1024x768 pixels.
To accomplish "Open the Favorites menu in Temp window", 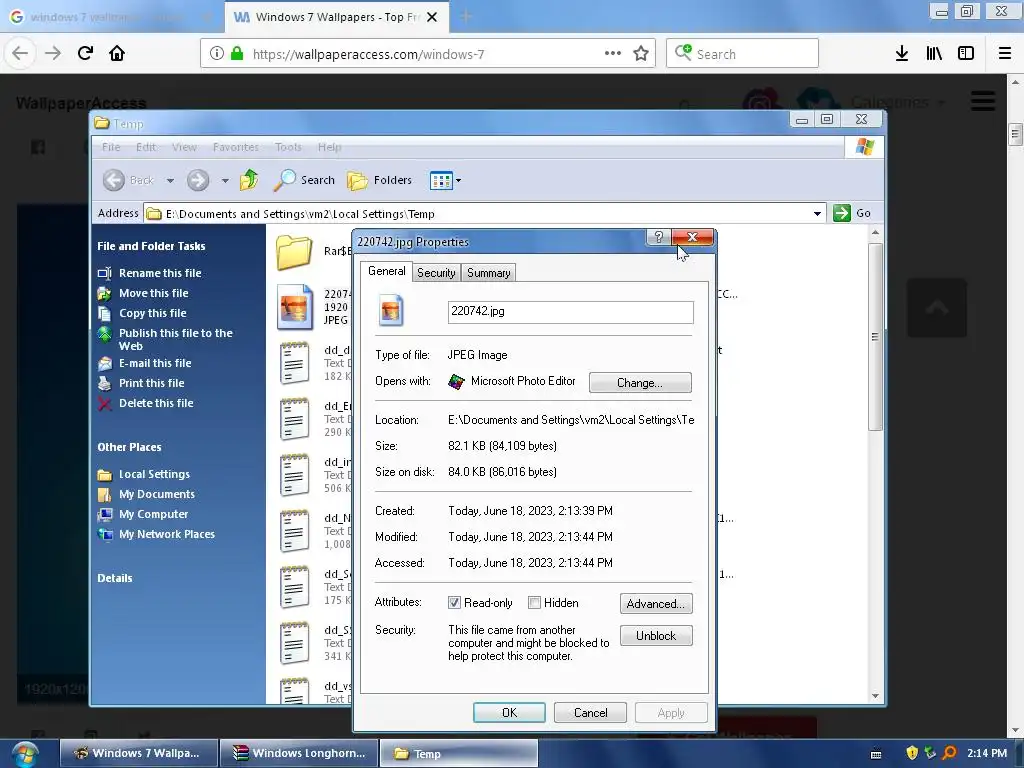I will pyautogui.click(x=236, y=147).
